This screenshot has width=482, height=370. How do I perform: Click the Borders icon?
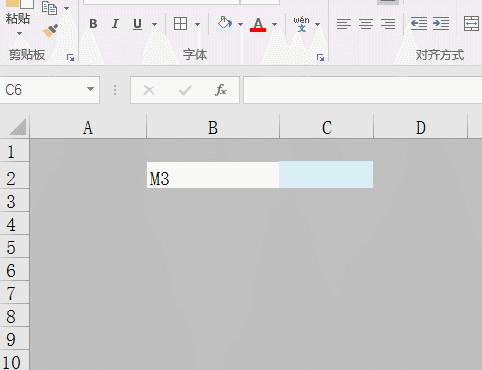pos(180,24)
